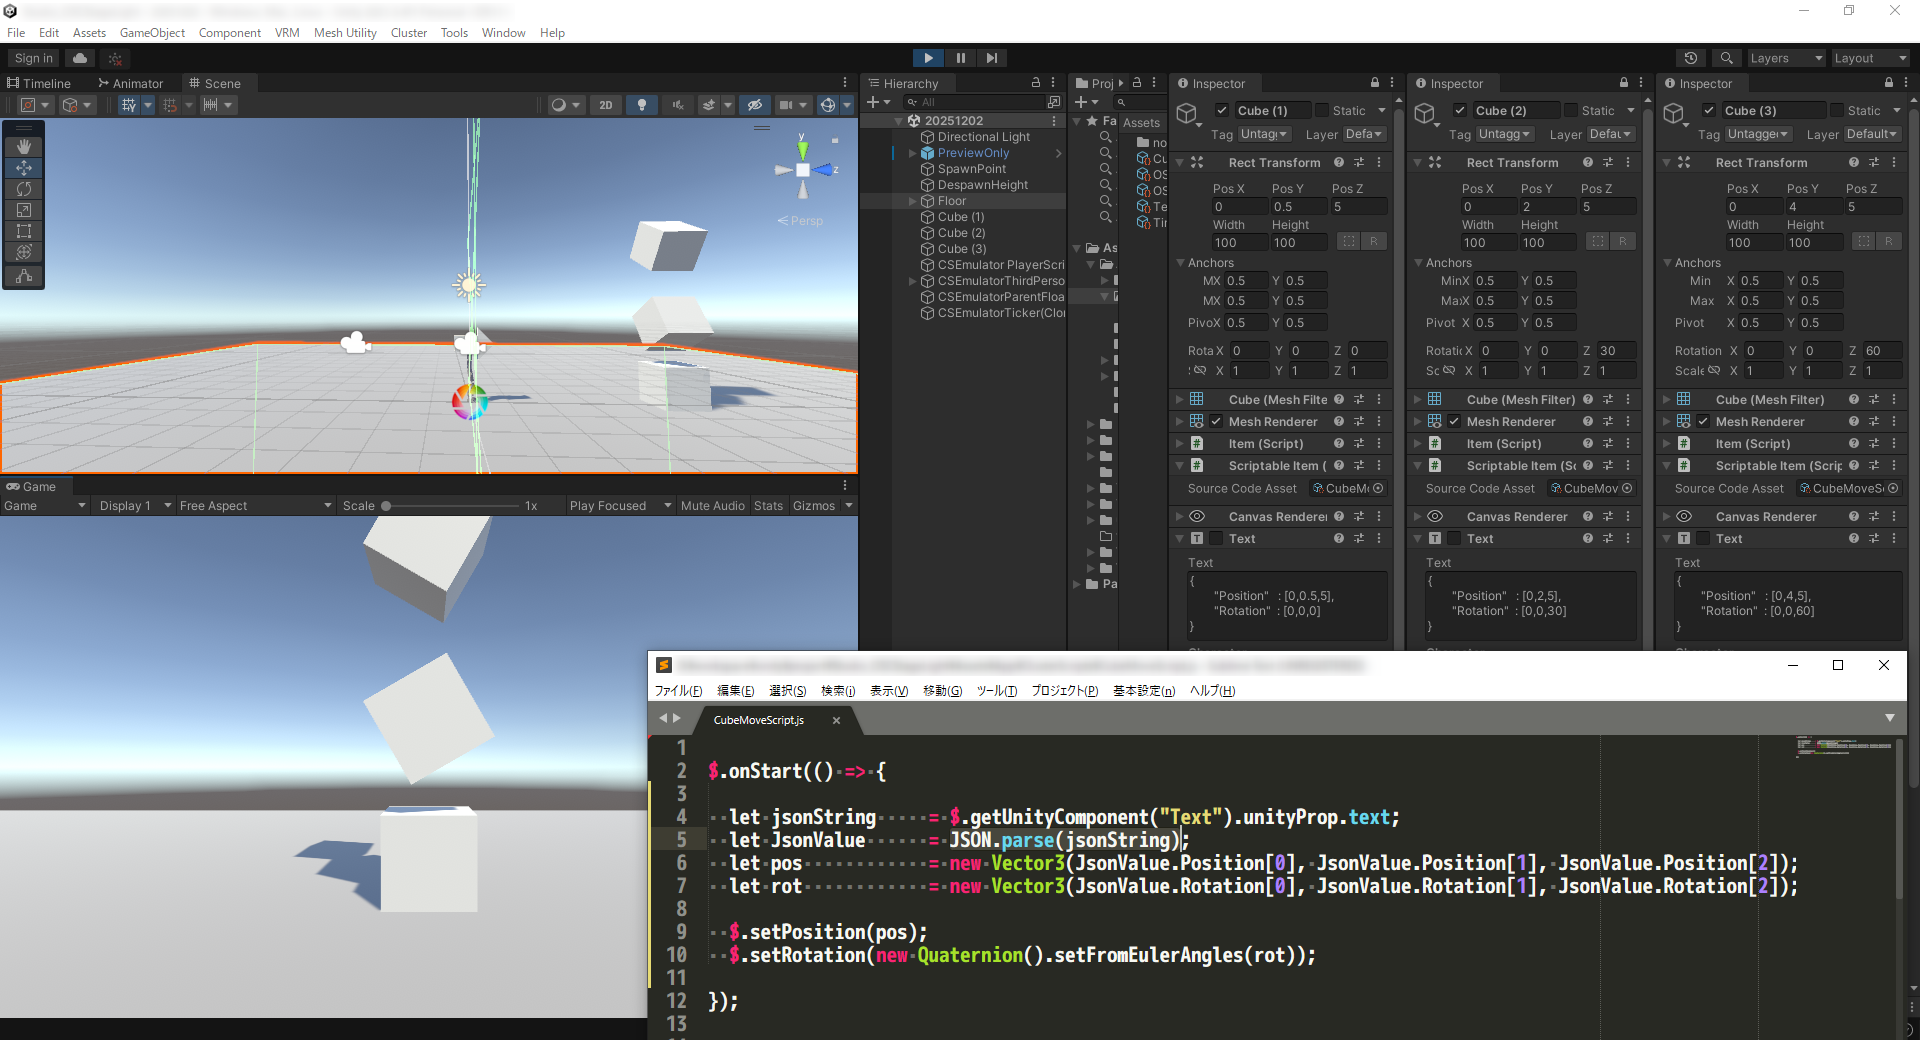Select the Move tool in Scene

click(x=24, y=168)
